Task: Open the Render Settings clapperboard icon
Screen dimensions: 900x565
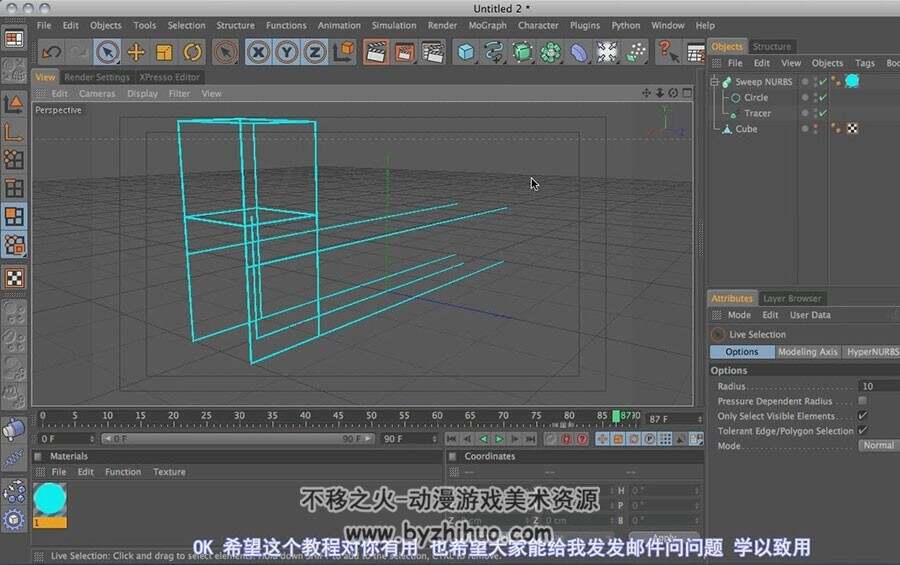Action: click(x=433, y=52)
